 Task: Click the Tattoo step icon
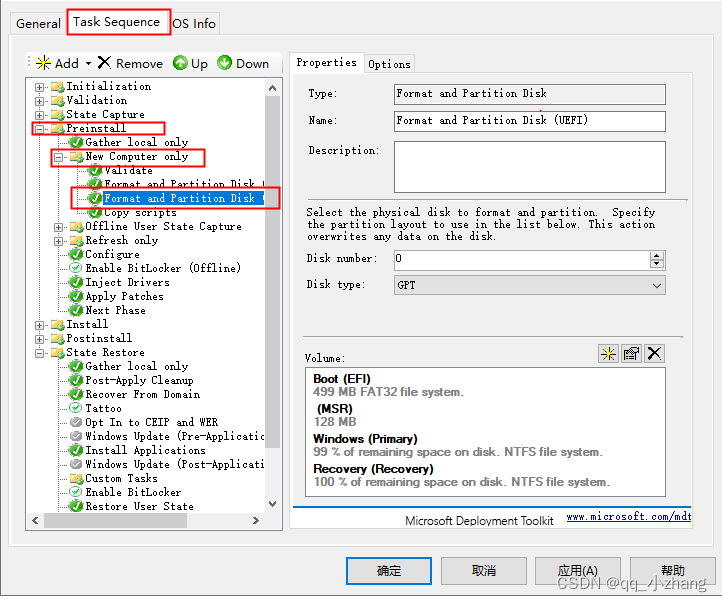coord(76,408)
